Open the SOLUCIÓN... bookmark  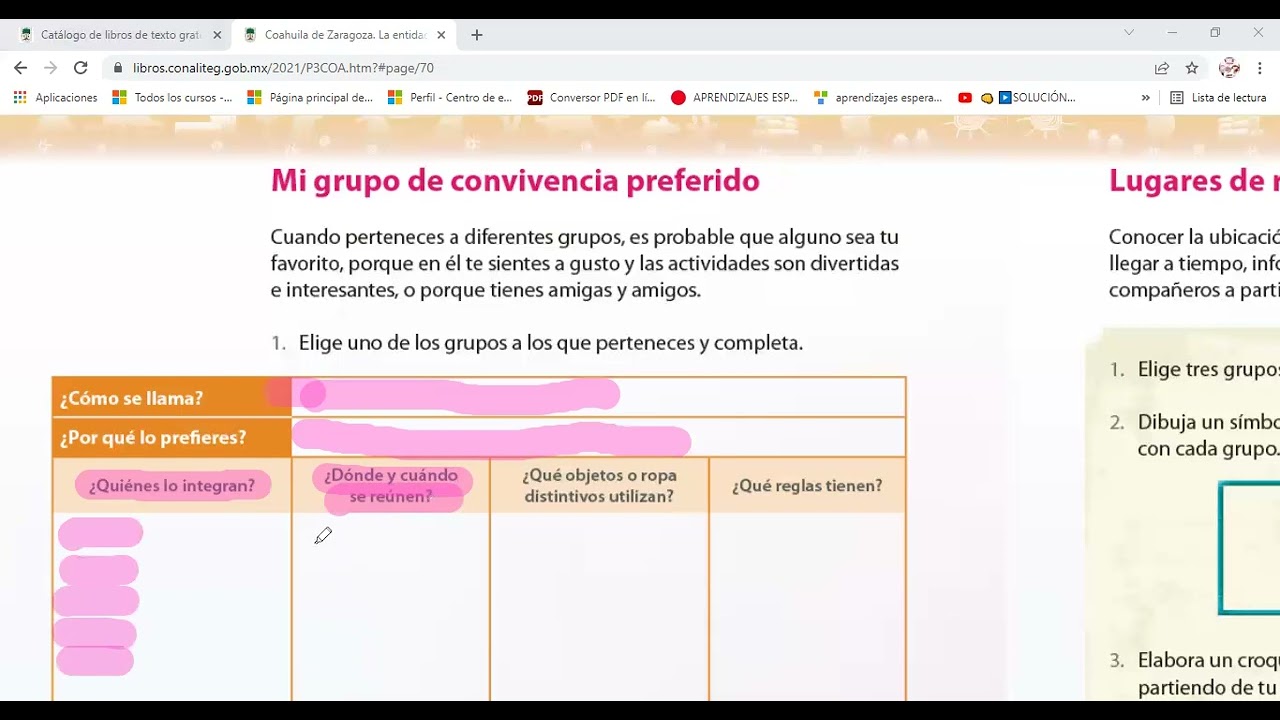[1037, 98]
